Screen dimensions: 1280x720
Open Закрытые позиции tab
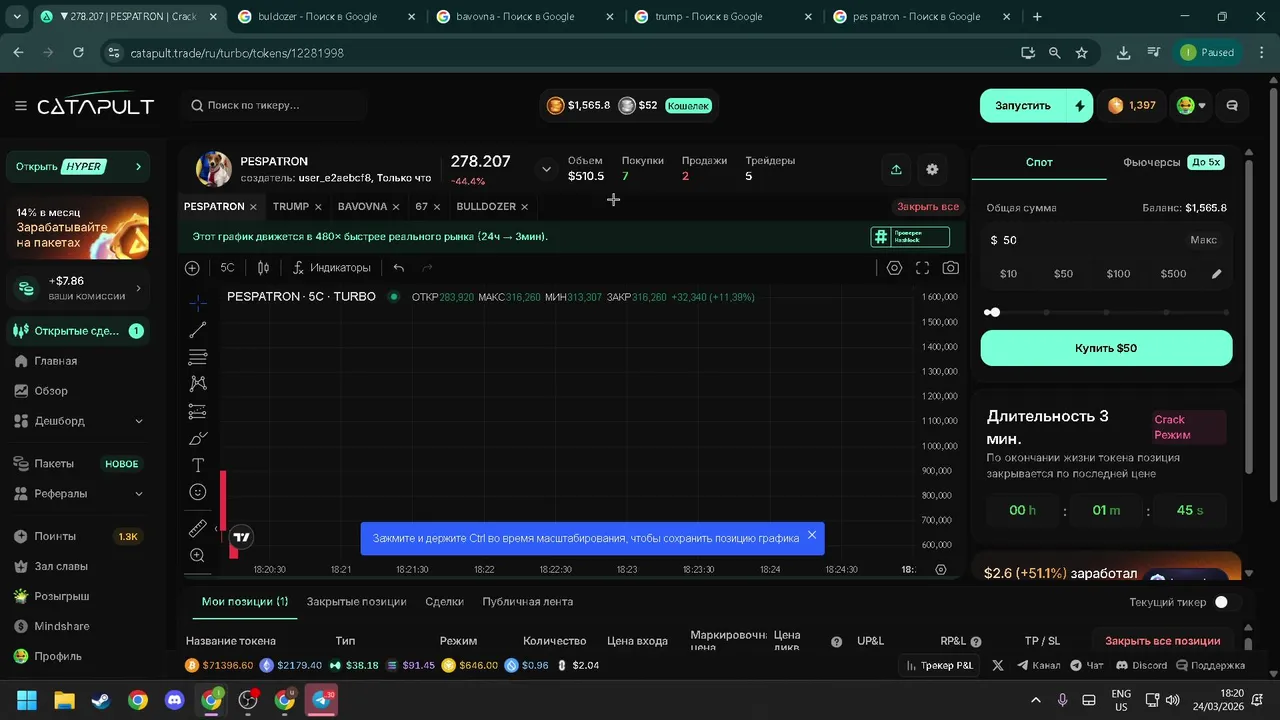click(356, 602)
